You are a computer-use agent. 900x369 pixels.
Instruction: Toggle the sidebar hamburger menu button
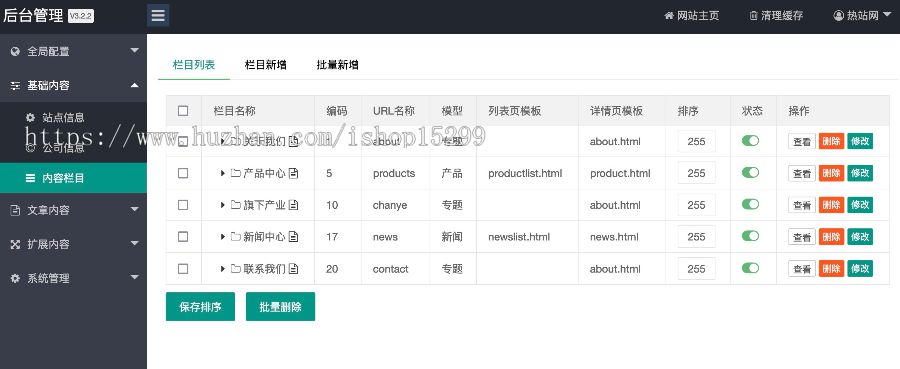[158, 15]
